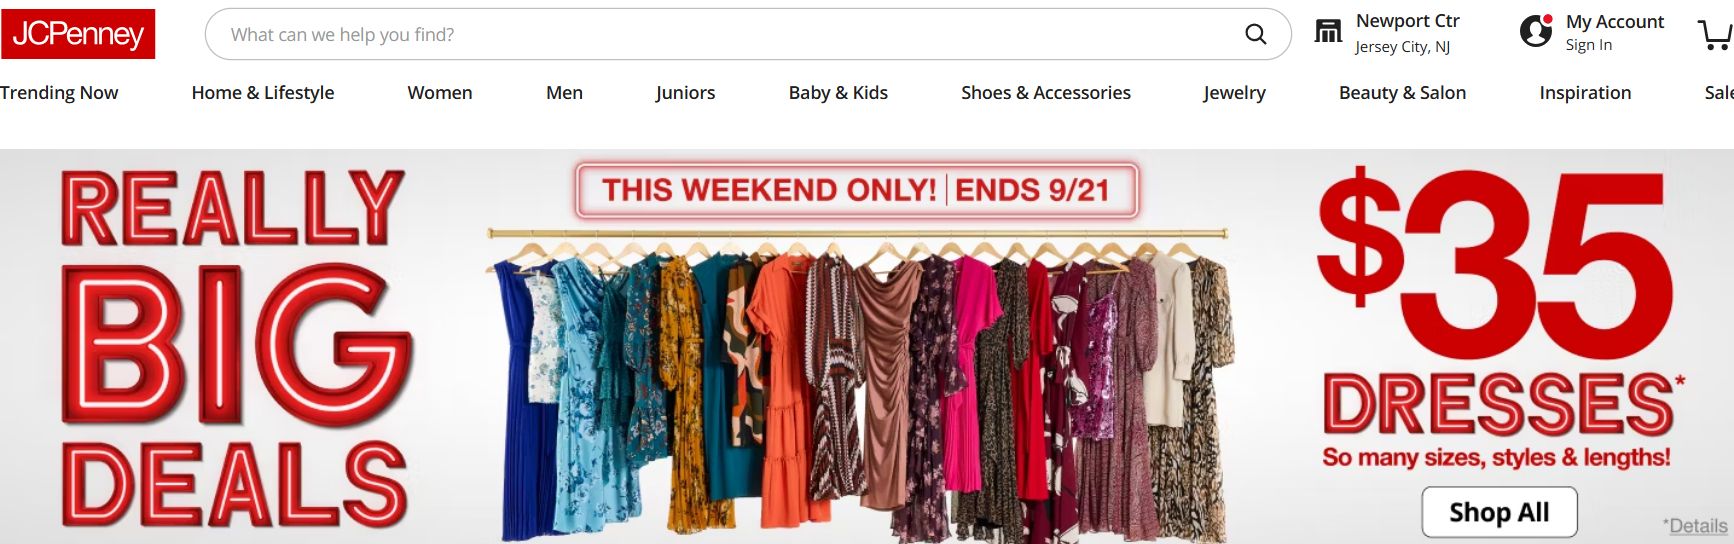Open the Juniors category

685,93
